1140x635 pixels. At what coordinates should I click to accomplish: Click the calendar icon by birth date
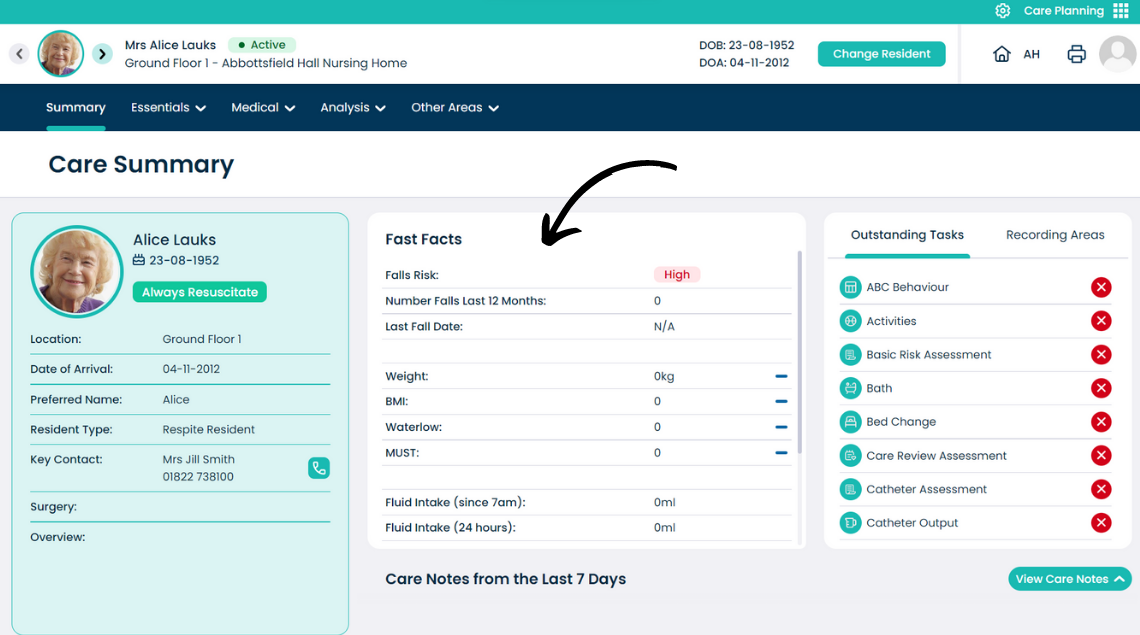coord(139,260)
